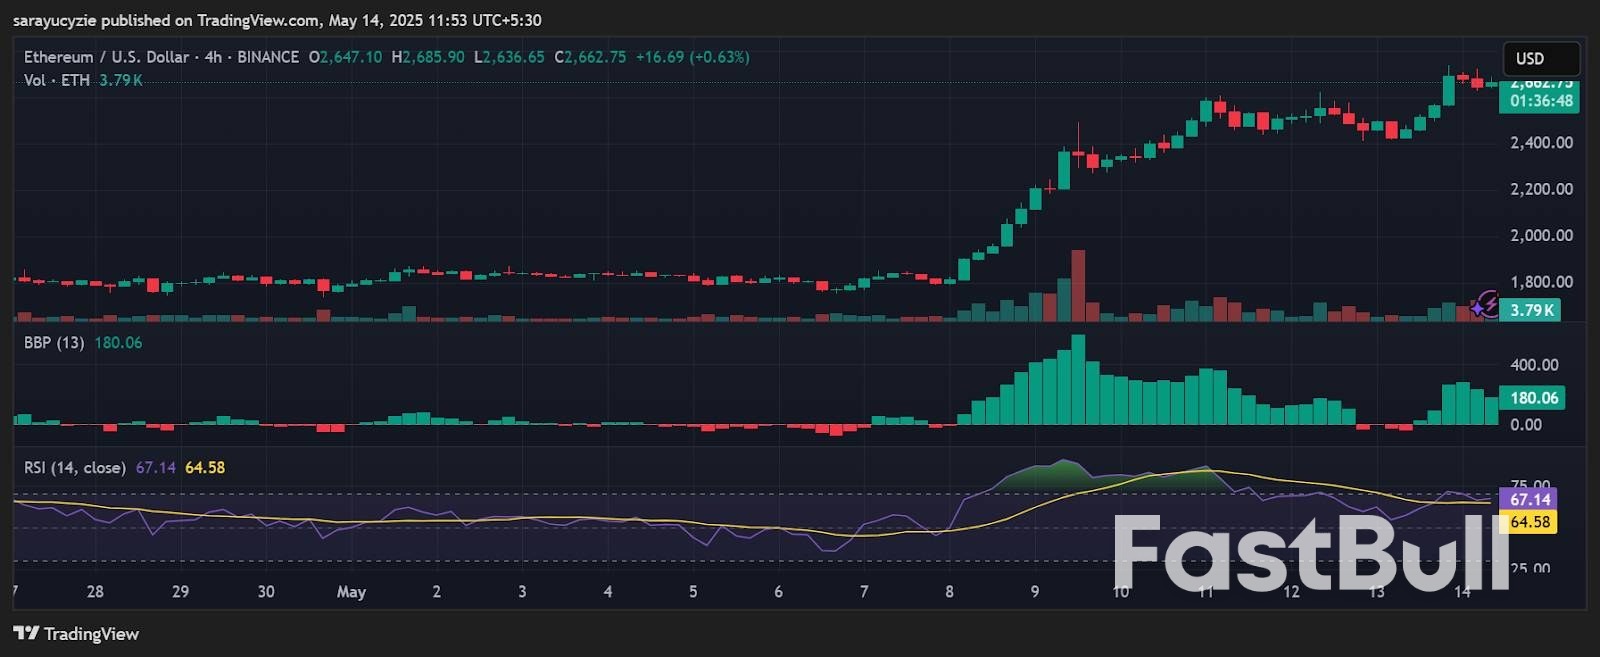Click the tallest red volume bar on May 9

click(1078, 285)
